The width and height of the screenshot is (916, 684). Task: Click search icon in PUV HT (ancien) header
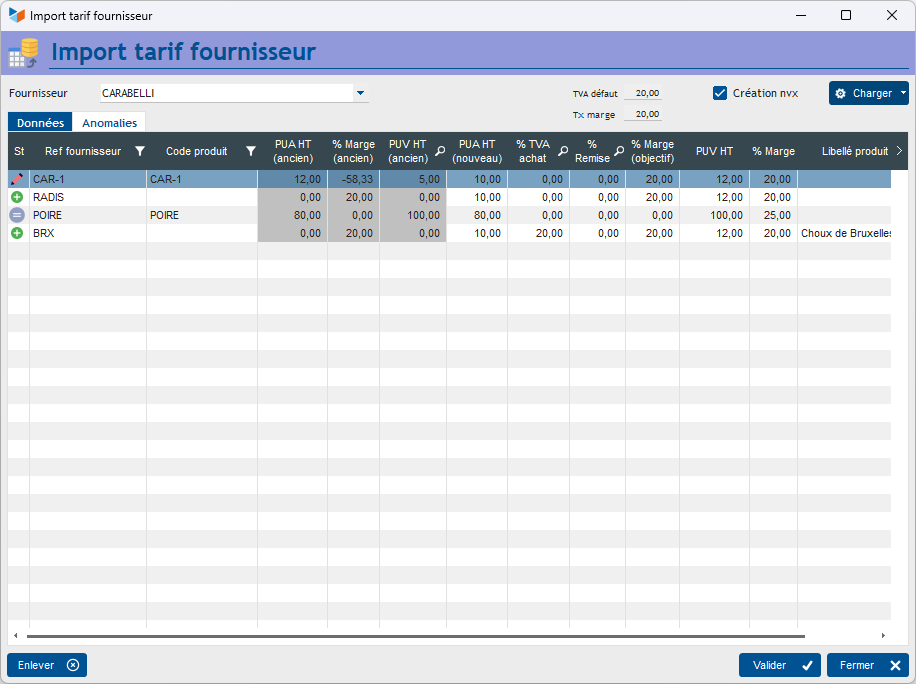440,151
